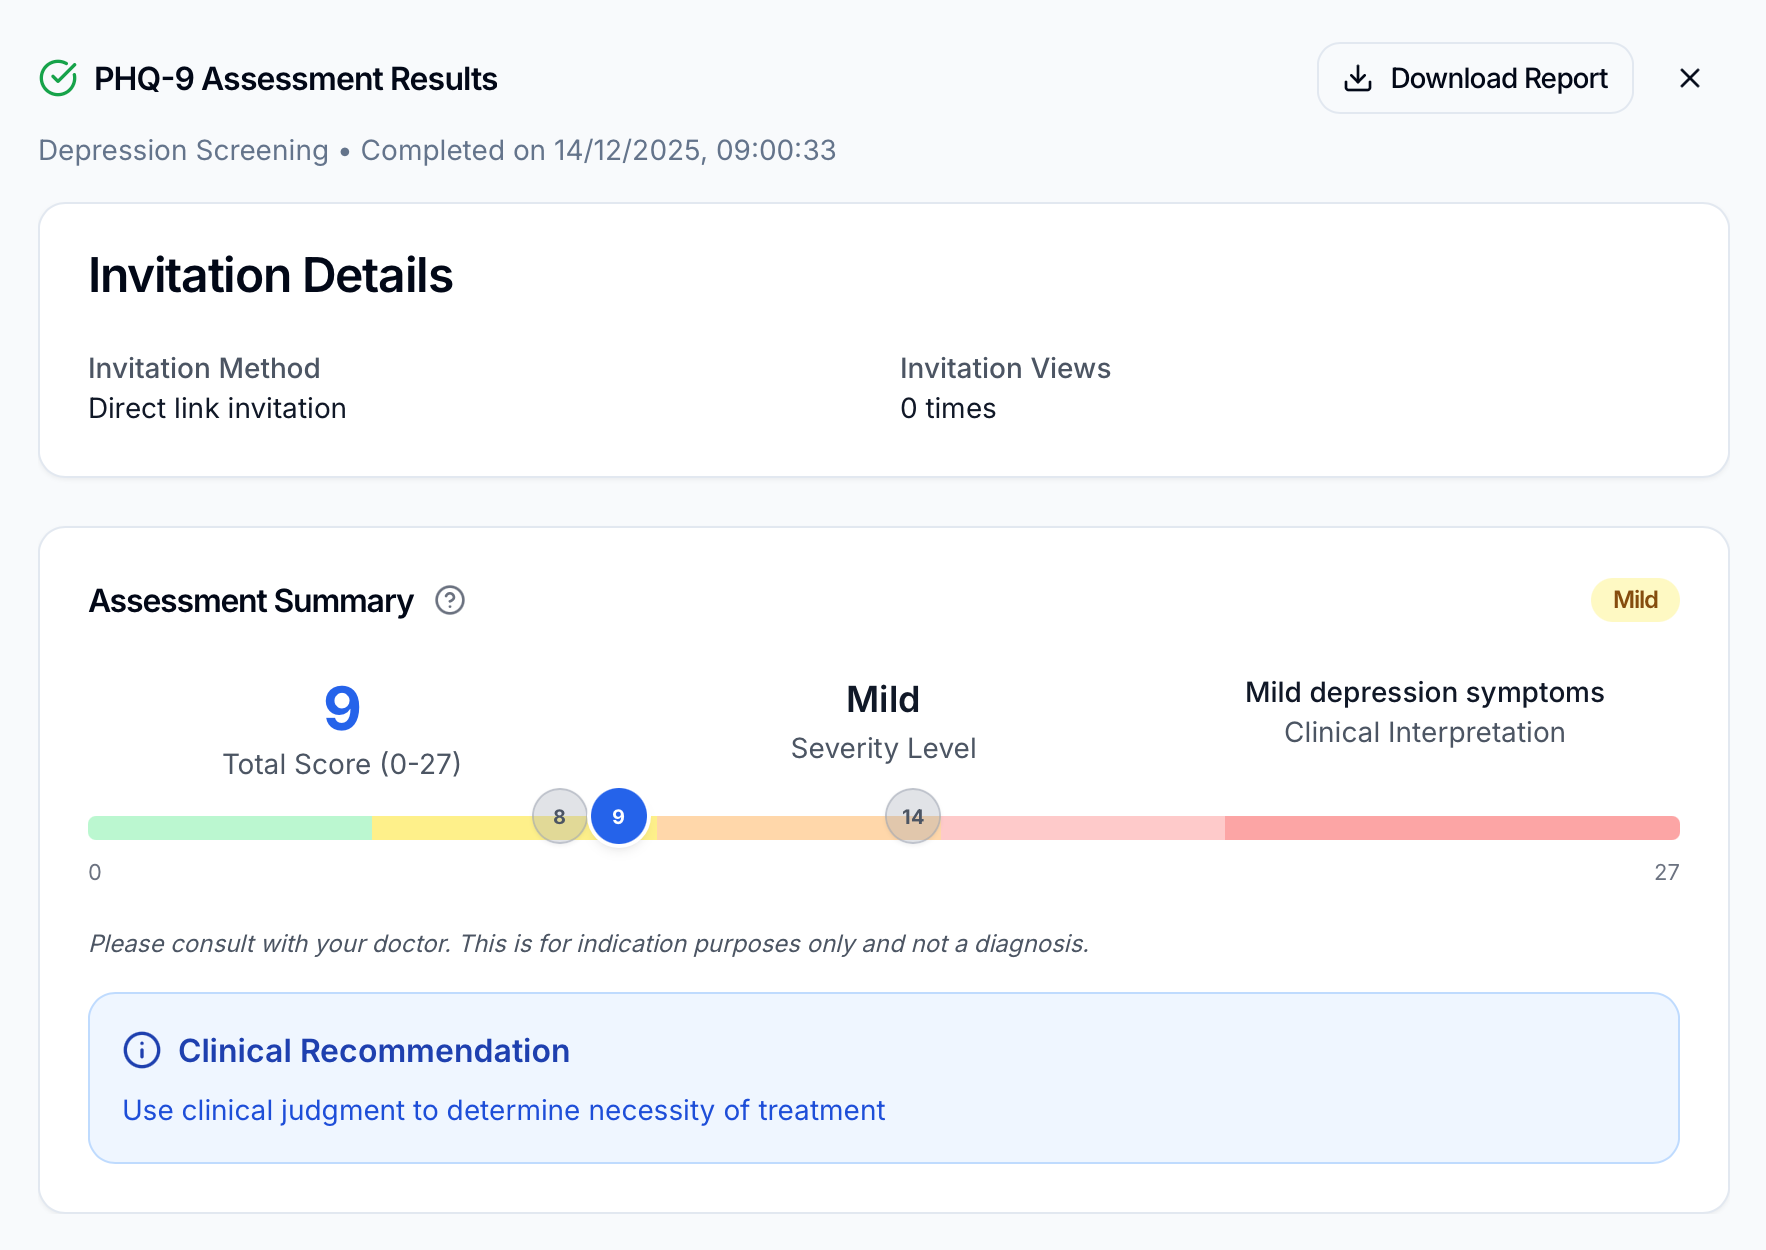Screen dimensions: 1766x1250
Task: Click the clinical judgment recommendation text
Action: pos(503,1110)
